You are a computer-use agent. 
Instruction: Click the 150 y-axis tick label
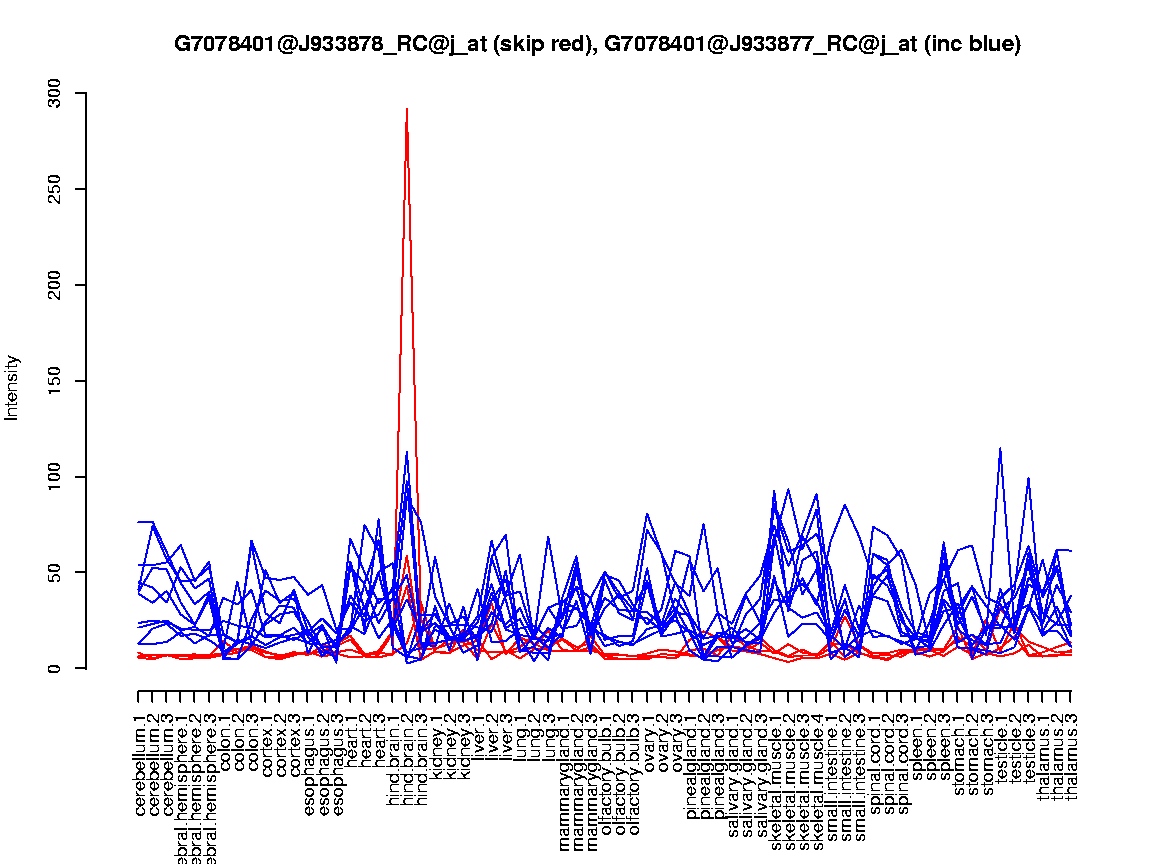pyautogui.click(x=54, y=381)
